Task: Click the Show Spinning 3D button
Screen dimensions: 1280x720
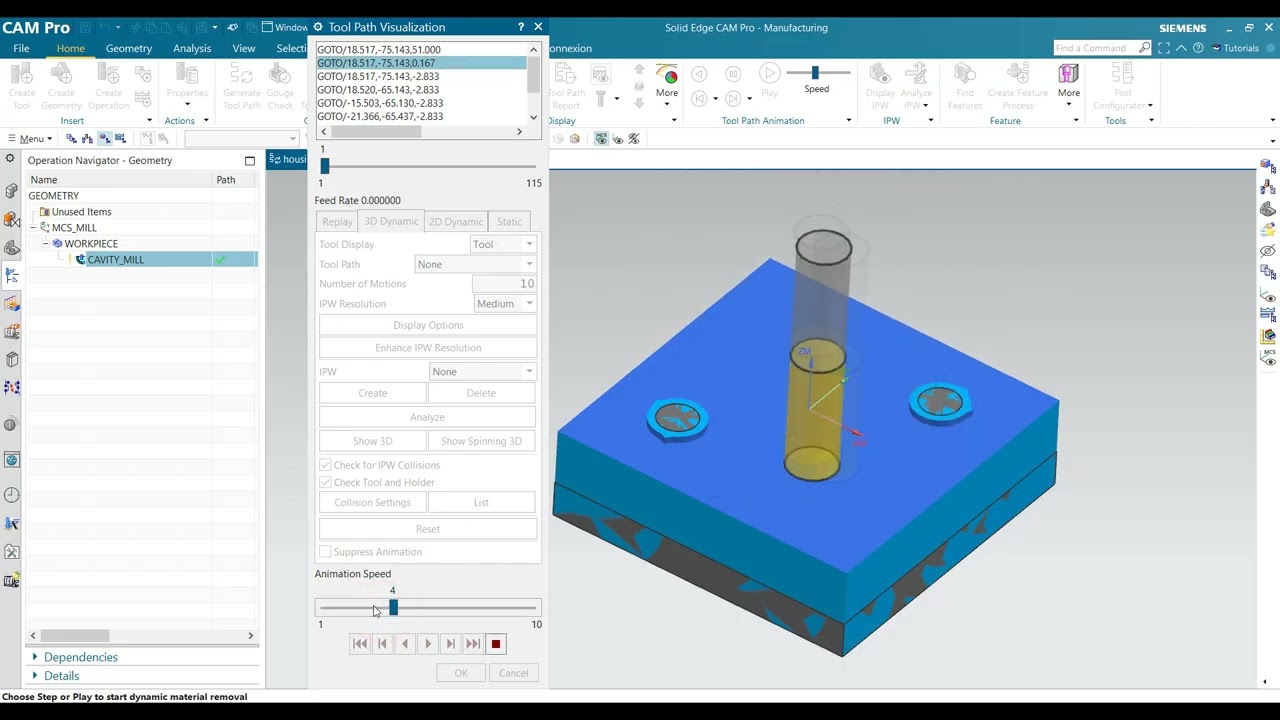Action: [481, 441]
